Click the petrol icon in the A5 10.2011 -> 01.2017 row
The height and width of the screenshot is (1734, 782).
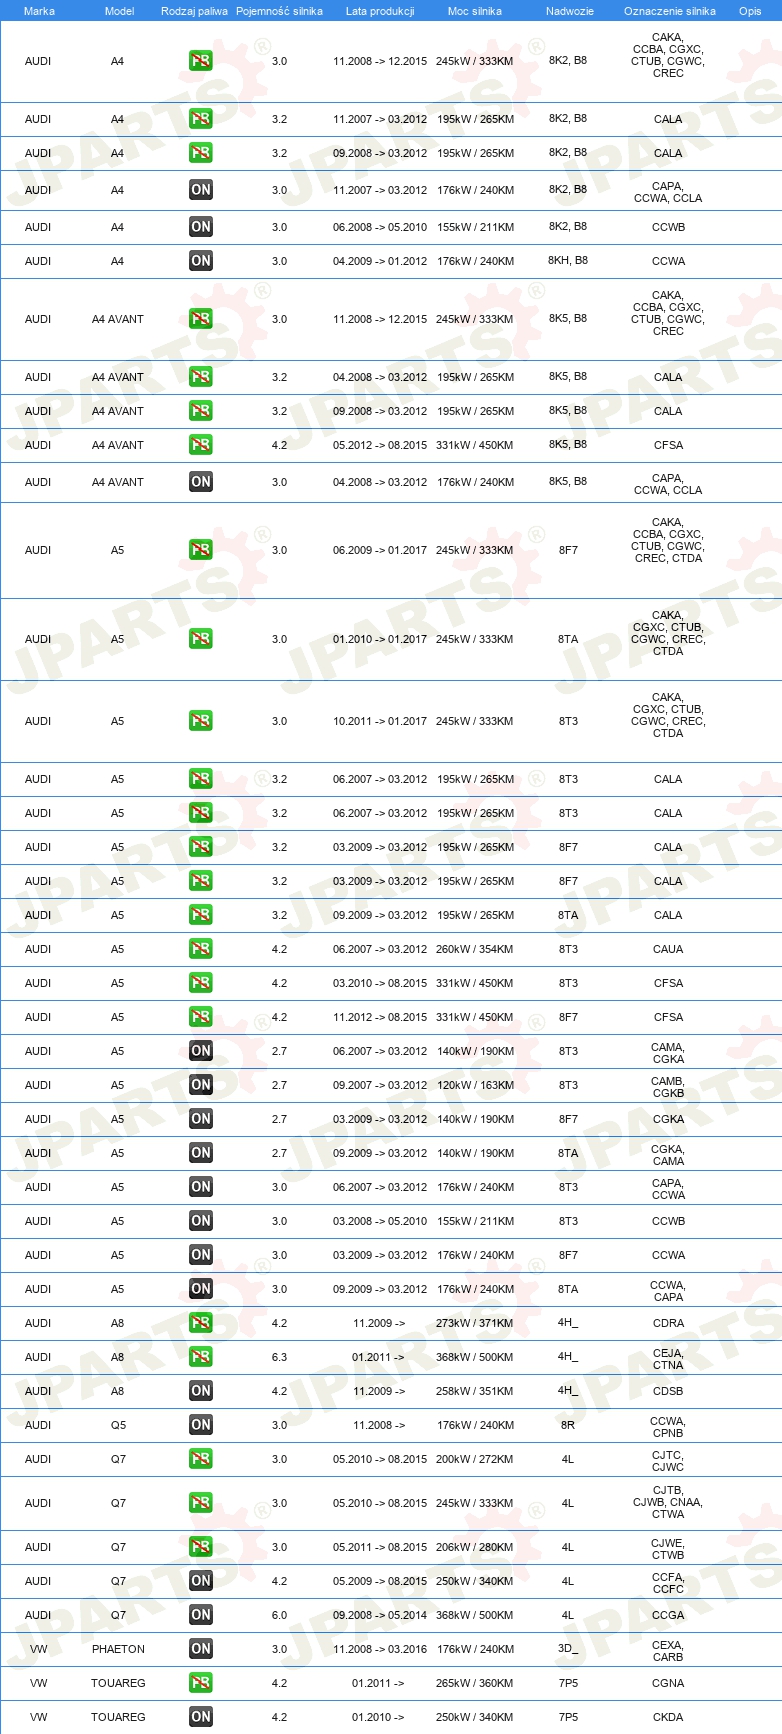[201, 721]
